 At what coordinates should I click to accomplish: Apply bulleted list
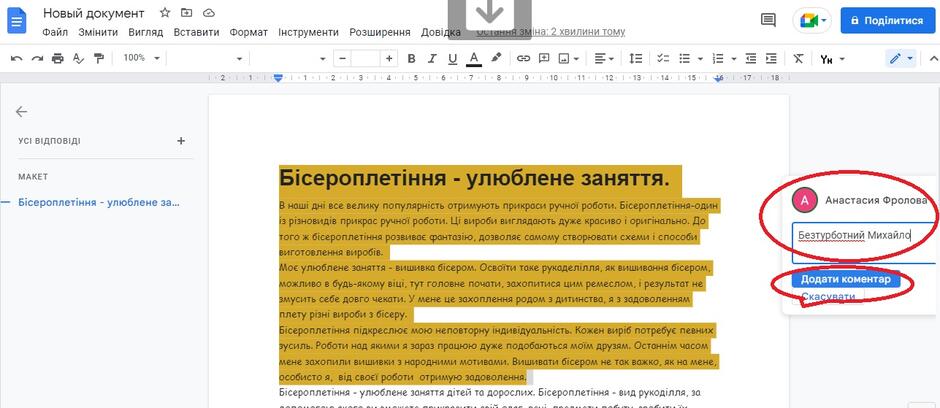tap(684, 58)
